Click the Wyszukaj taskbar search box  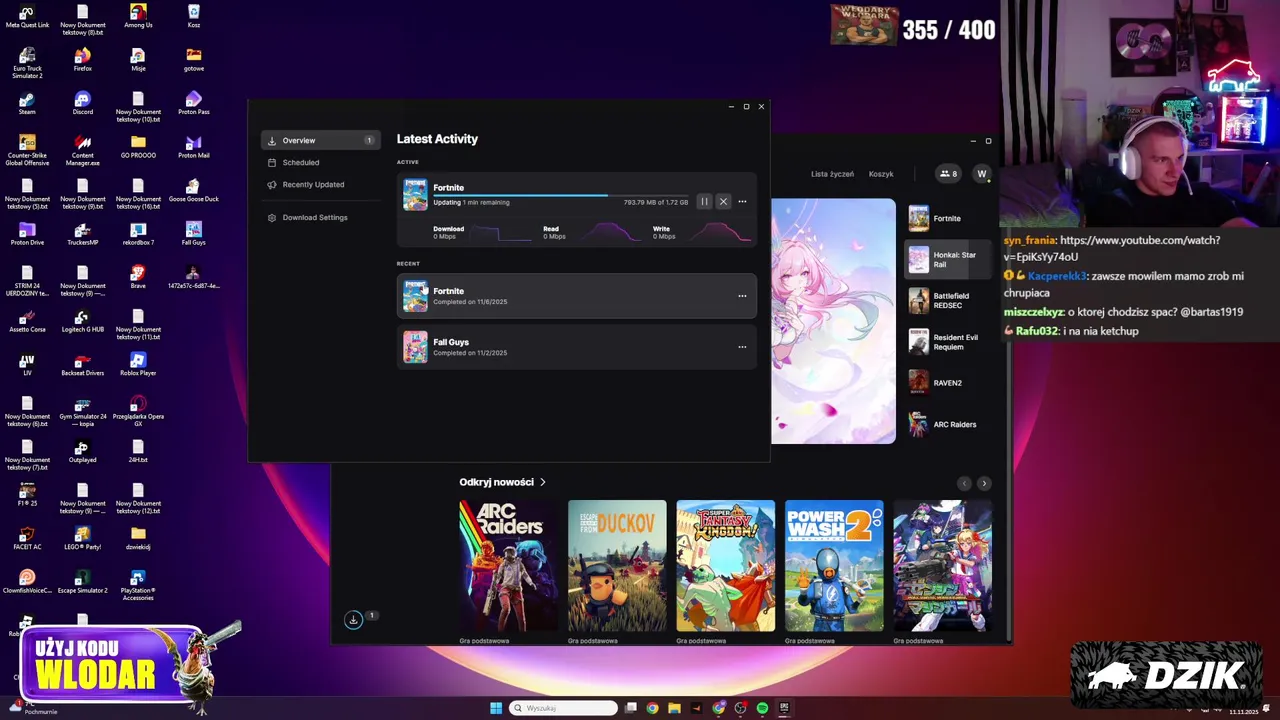coord(563,708)
